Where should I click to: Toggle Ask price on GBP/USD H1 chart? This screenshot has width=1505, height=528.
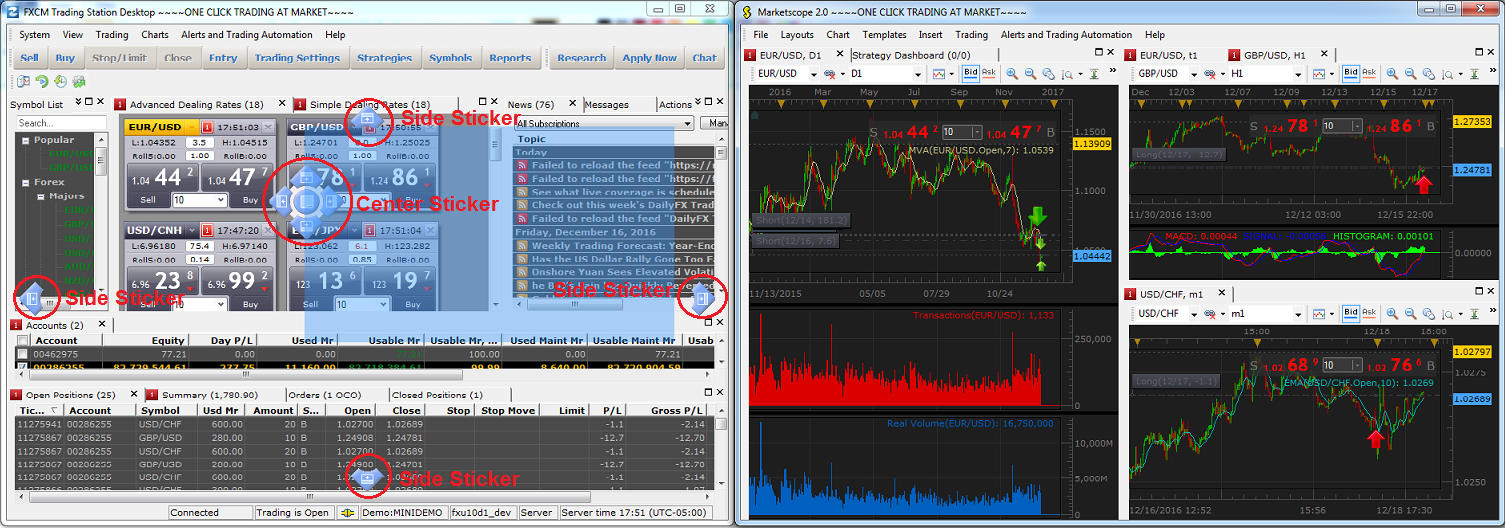[x=1370, y=73]
